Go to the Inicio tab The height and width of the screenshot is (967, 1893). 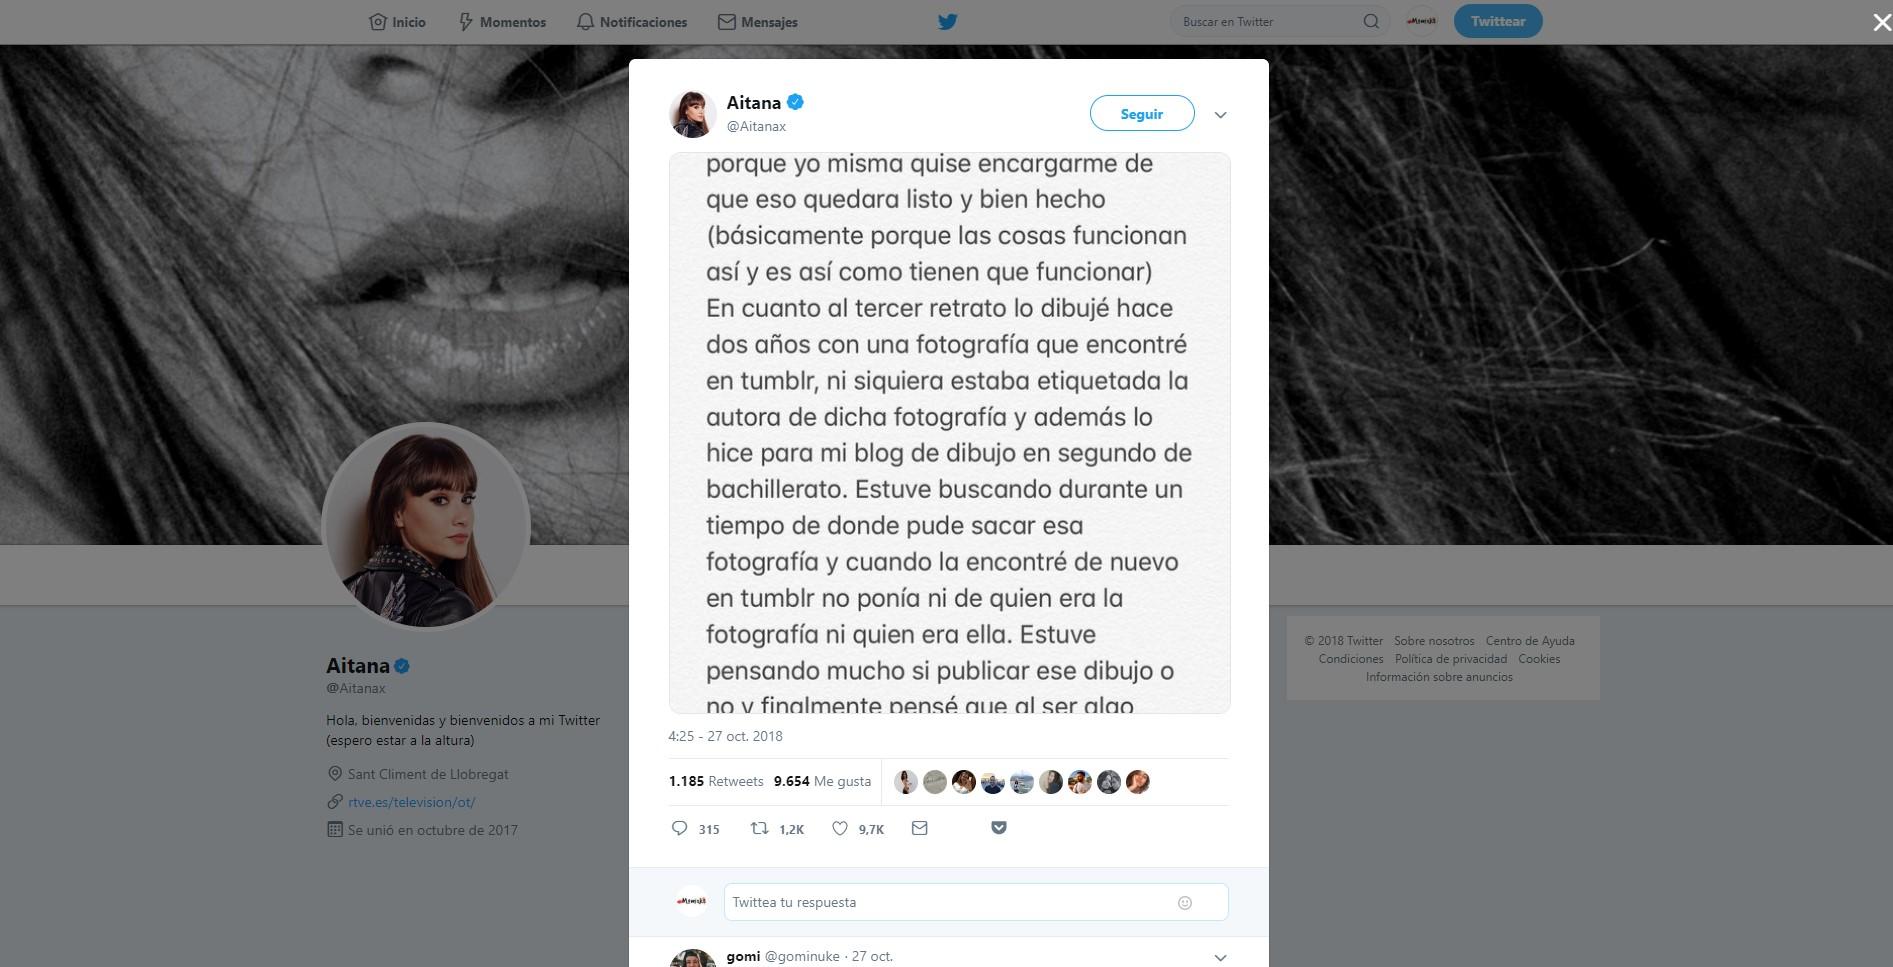pyautogui.click(x=397, y=22)
